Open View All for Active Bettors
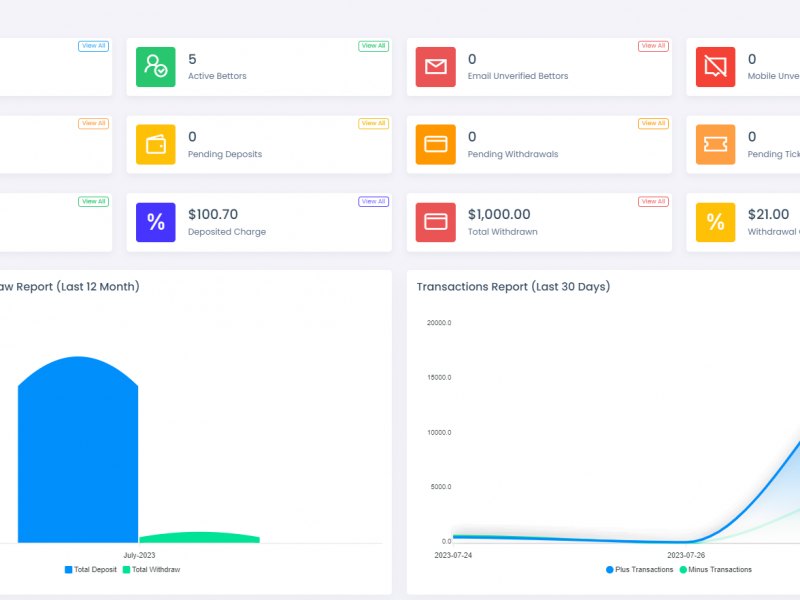 [373, 46]
